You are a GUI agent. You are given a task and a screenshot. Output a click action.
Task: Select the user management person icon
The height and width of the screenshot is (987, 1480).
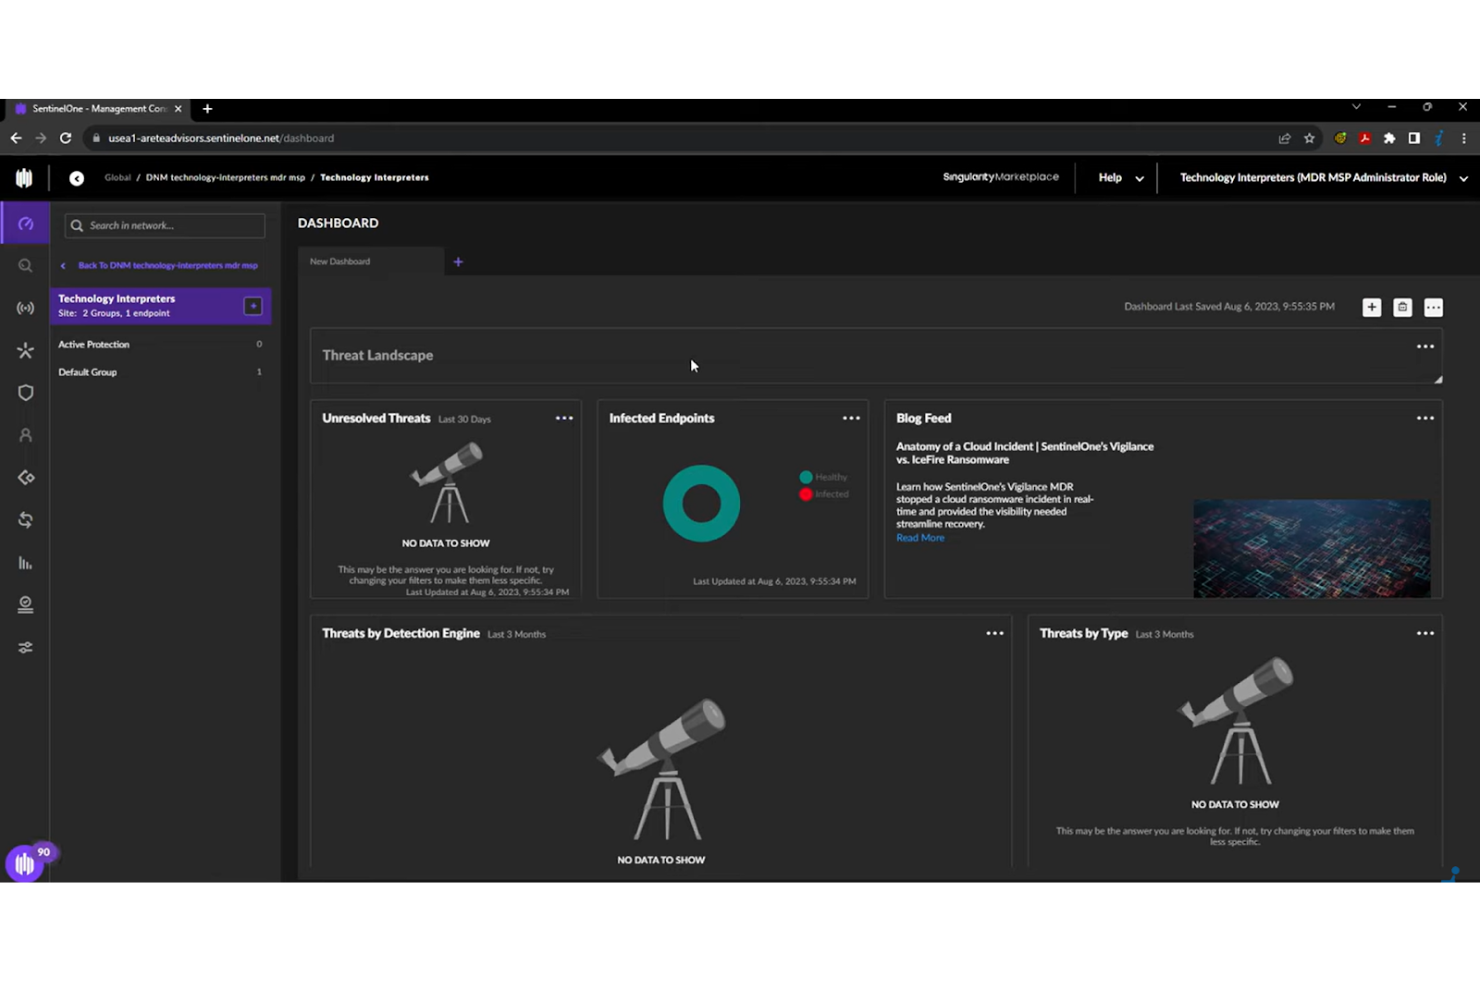25,434
